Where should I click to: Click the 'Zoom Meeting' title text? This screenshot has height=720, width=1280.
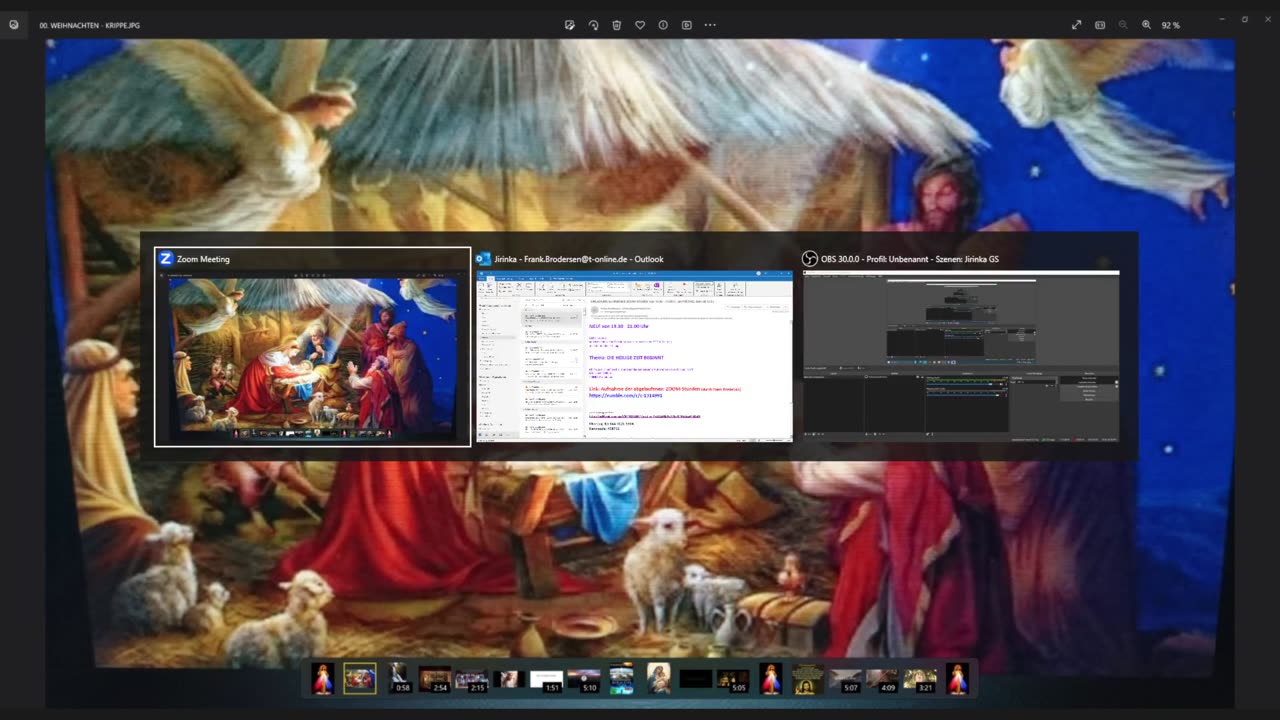click(203, 259)
